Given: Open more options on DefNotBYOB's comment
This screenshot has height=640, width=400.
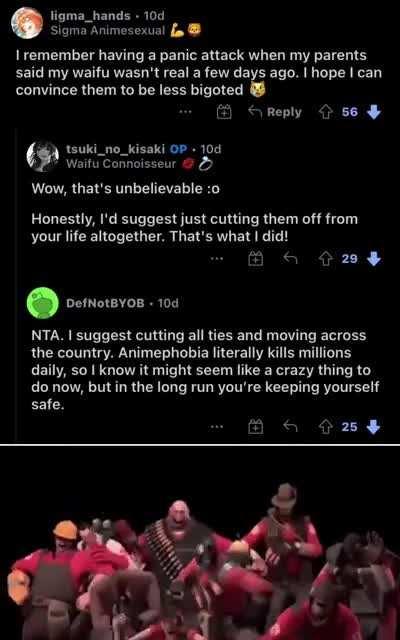Looking at the screenshot, I should point(218,427).
